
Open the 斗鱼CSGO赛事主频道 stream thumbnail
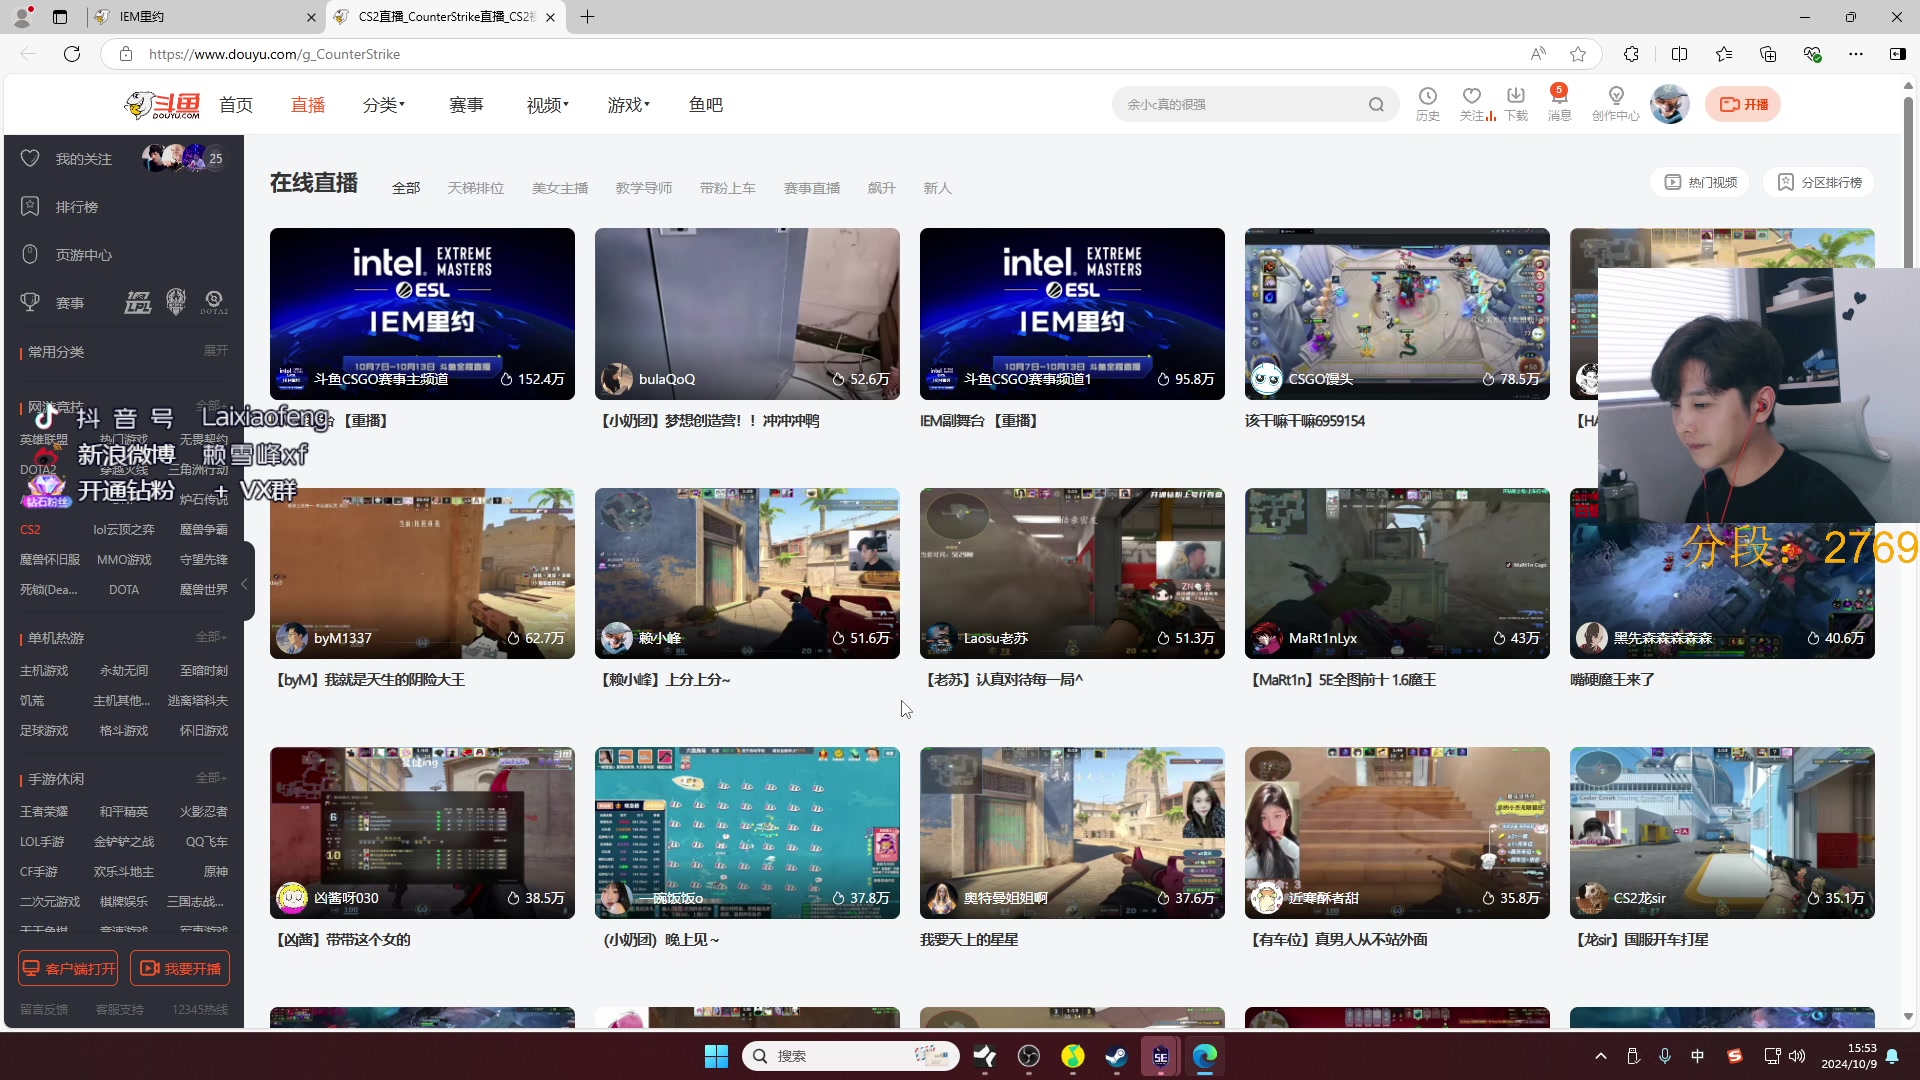(x=422, y=314)
